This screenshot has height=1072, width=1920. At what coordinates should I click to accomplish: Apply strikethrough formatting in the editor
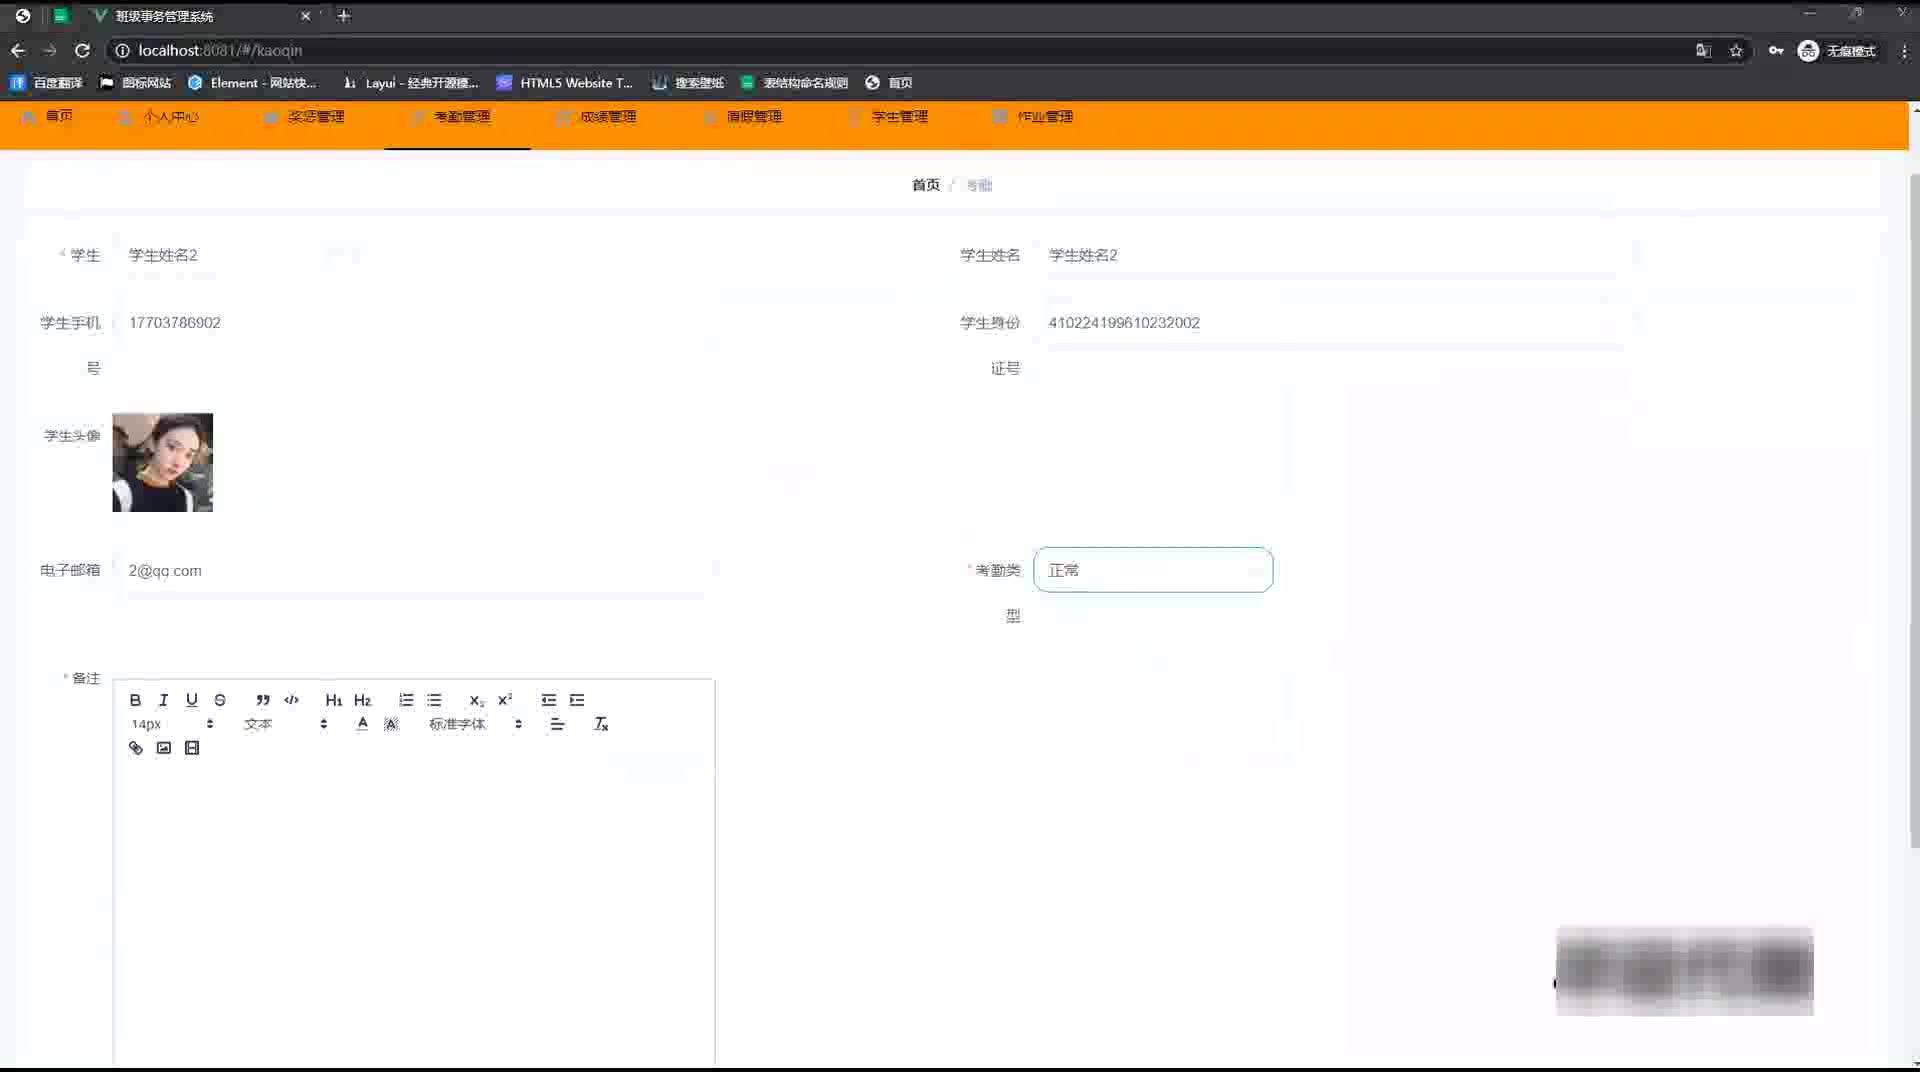point(220,700)
